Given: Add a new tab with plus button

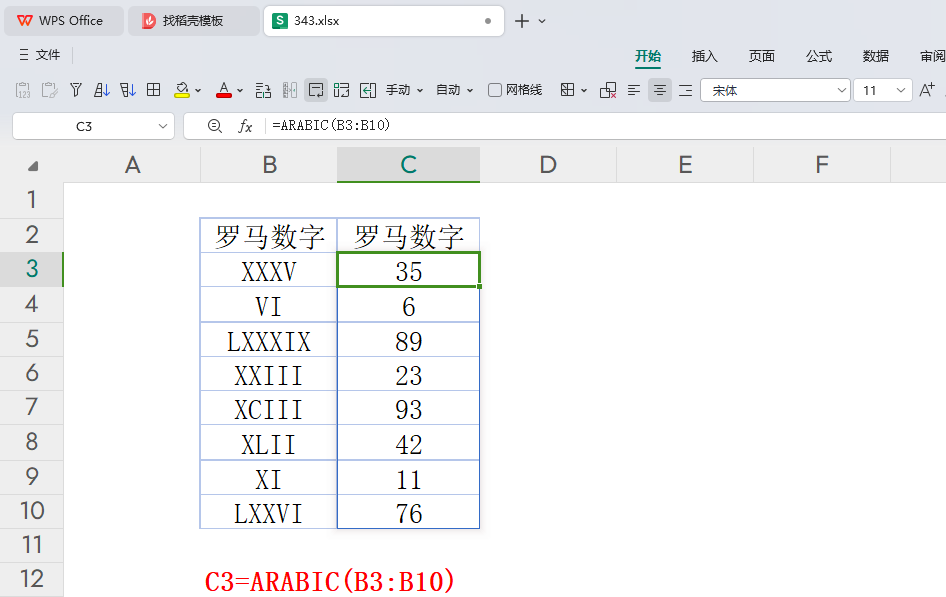Looking at the screenshot, I should [521, 21].
